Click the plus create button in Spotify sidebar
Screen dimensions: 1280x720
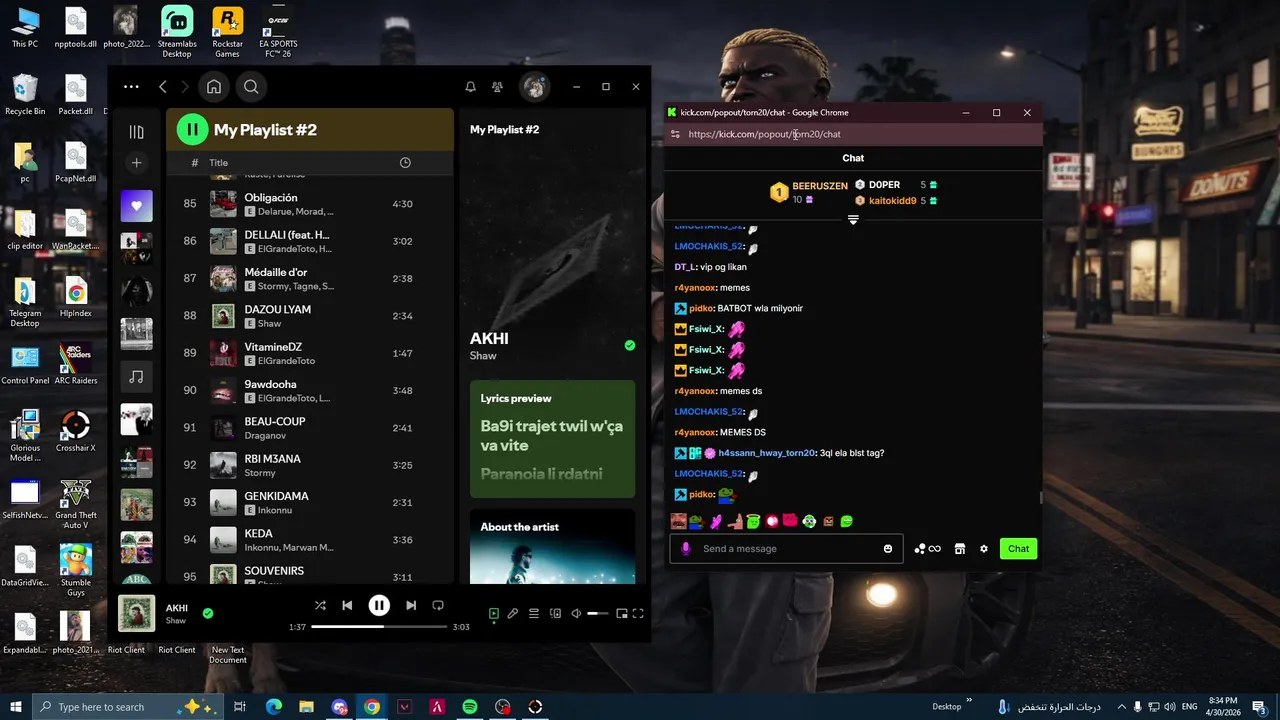pyautogui.click(x=137, y=162)
